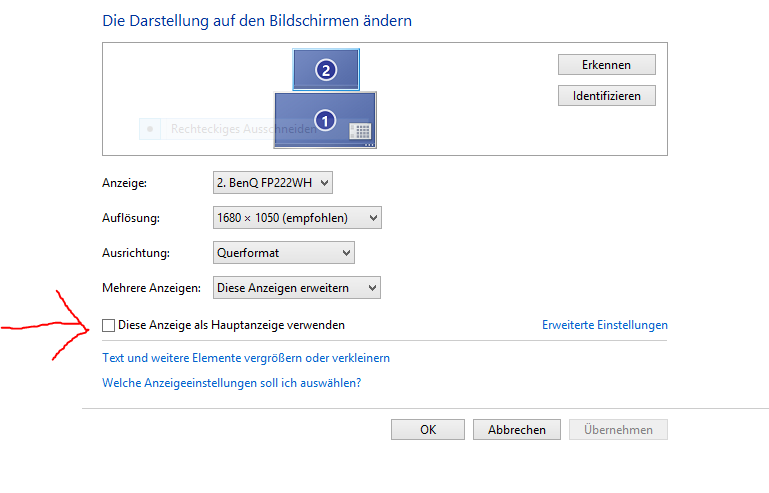
Task: Open Text und weitere Elemente vergrößern link
Action: pos(246,358)
